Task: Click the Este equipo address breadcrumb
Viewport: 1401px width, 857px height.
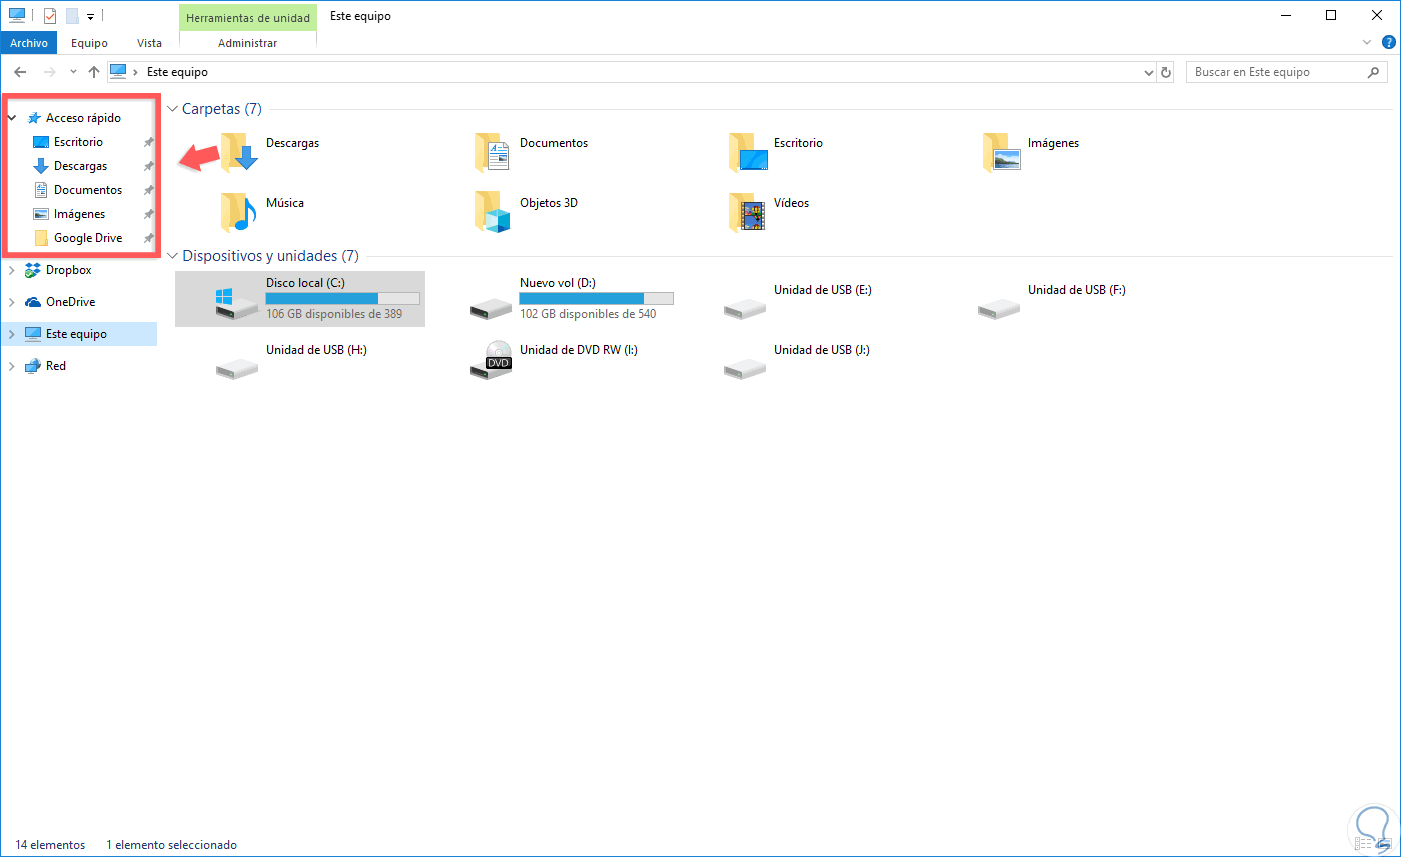Action: pos(177,72)
